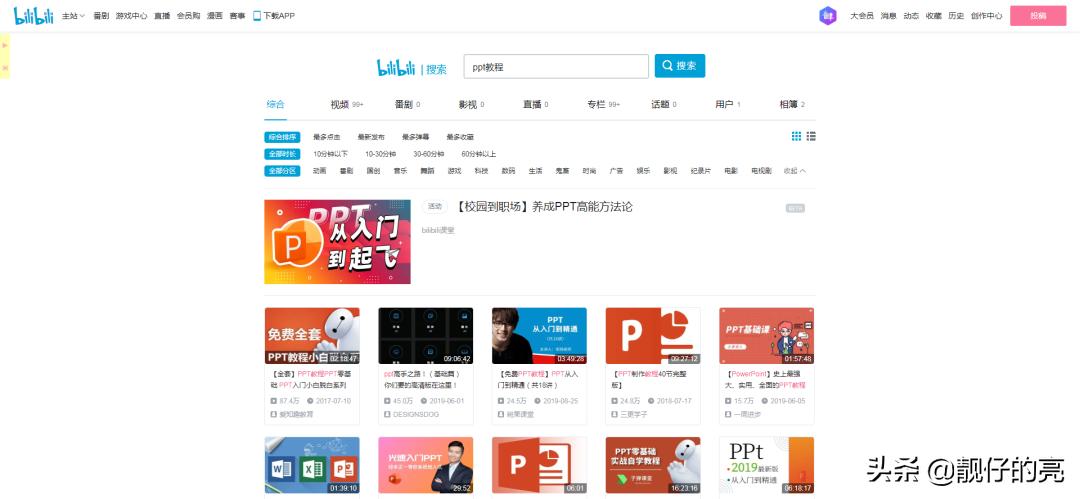
Task: Open 【校园到职场】养成PPT高能方法论 title
Action: tap(544, 207)
